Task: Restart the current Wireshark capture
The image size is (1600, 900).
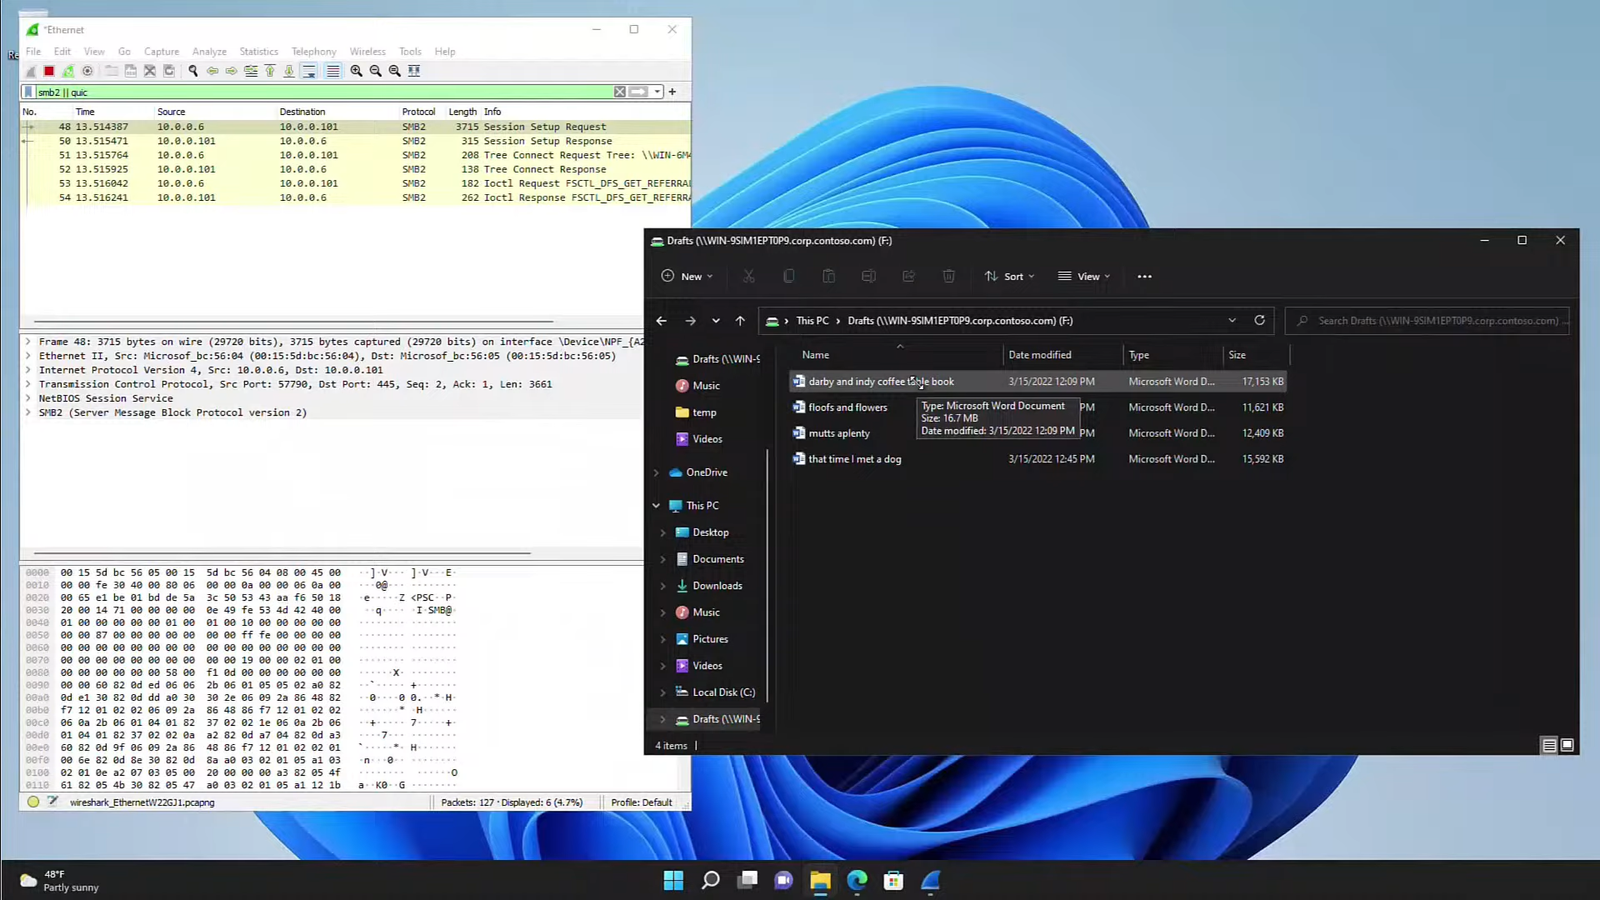Action: click(x=68, y=70)
